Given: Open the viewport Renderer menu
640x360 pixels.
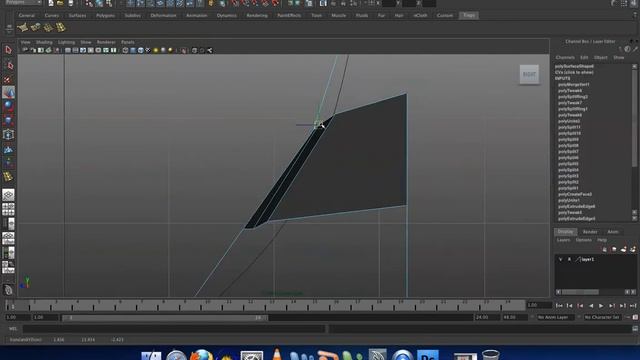Looking at the screenshot, I should [x=106, y=42].
